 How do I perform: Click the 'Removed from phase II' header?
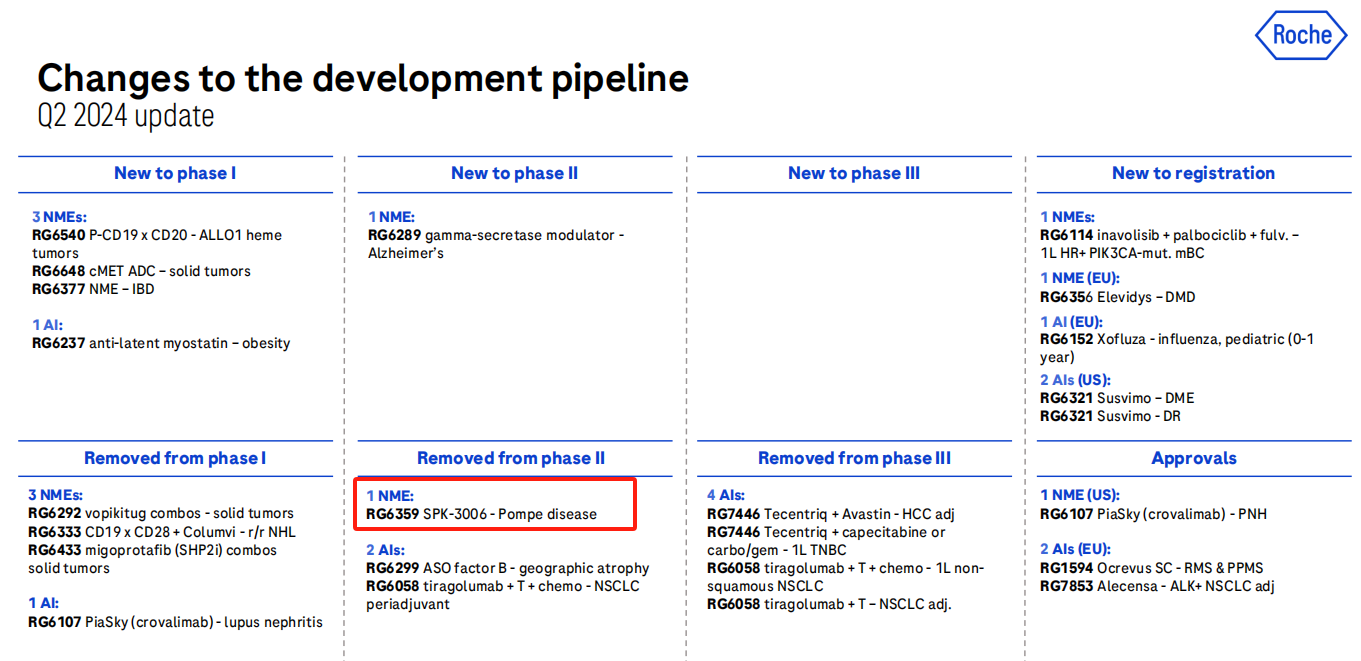511,458
